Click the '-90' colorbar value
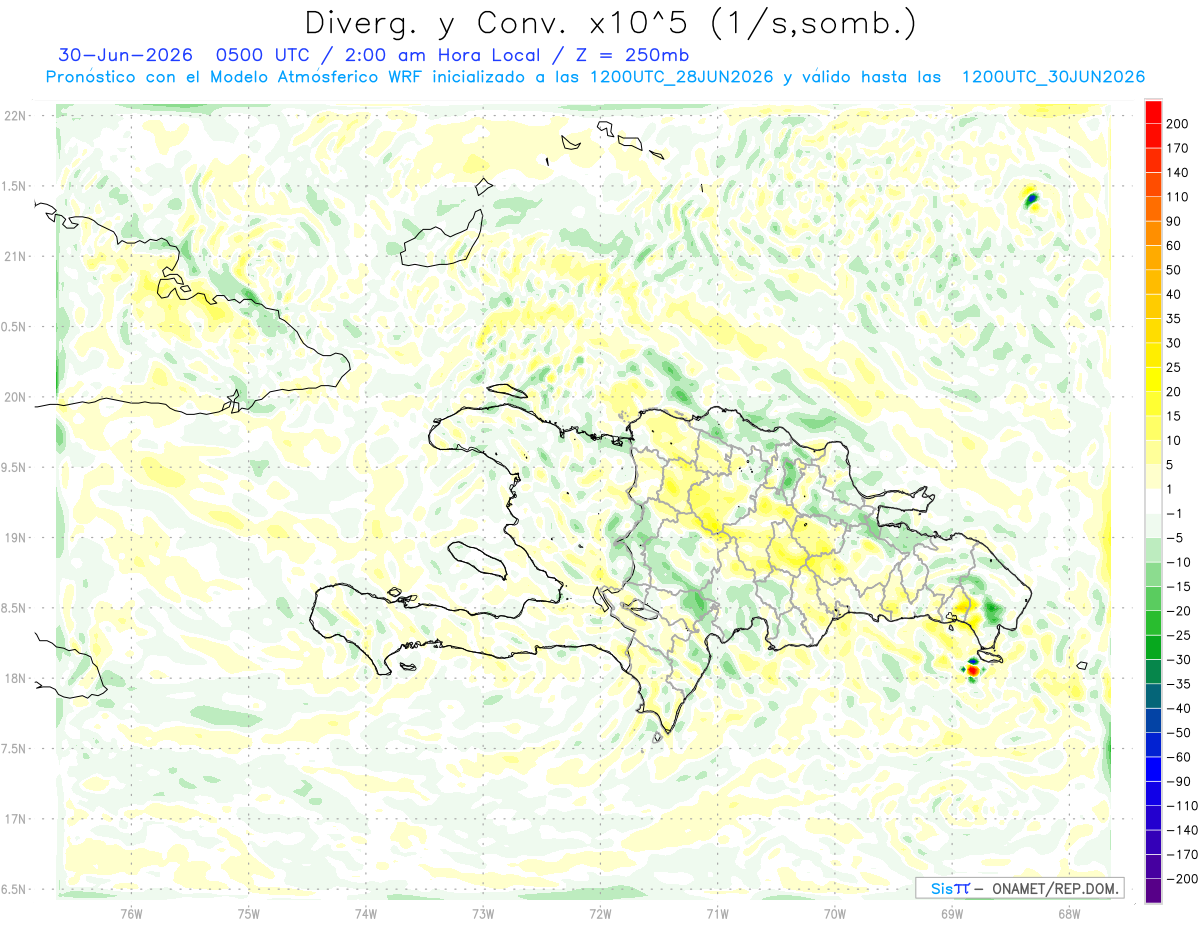Screen dimensions: 1200x927 click(x=1180, y=781)
